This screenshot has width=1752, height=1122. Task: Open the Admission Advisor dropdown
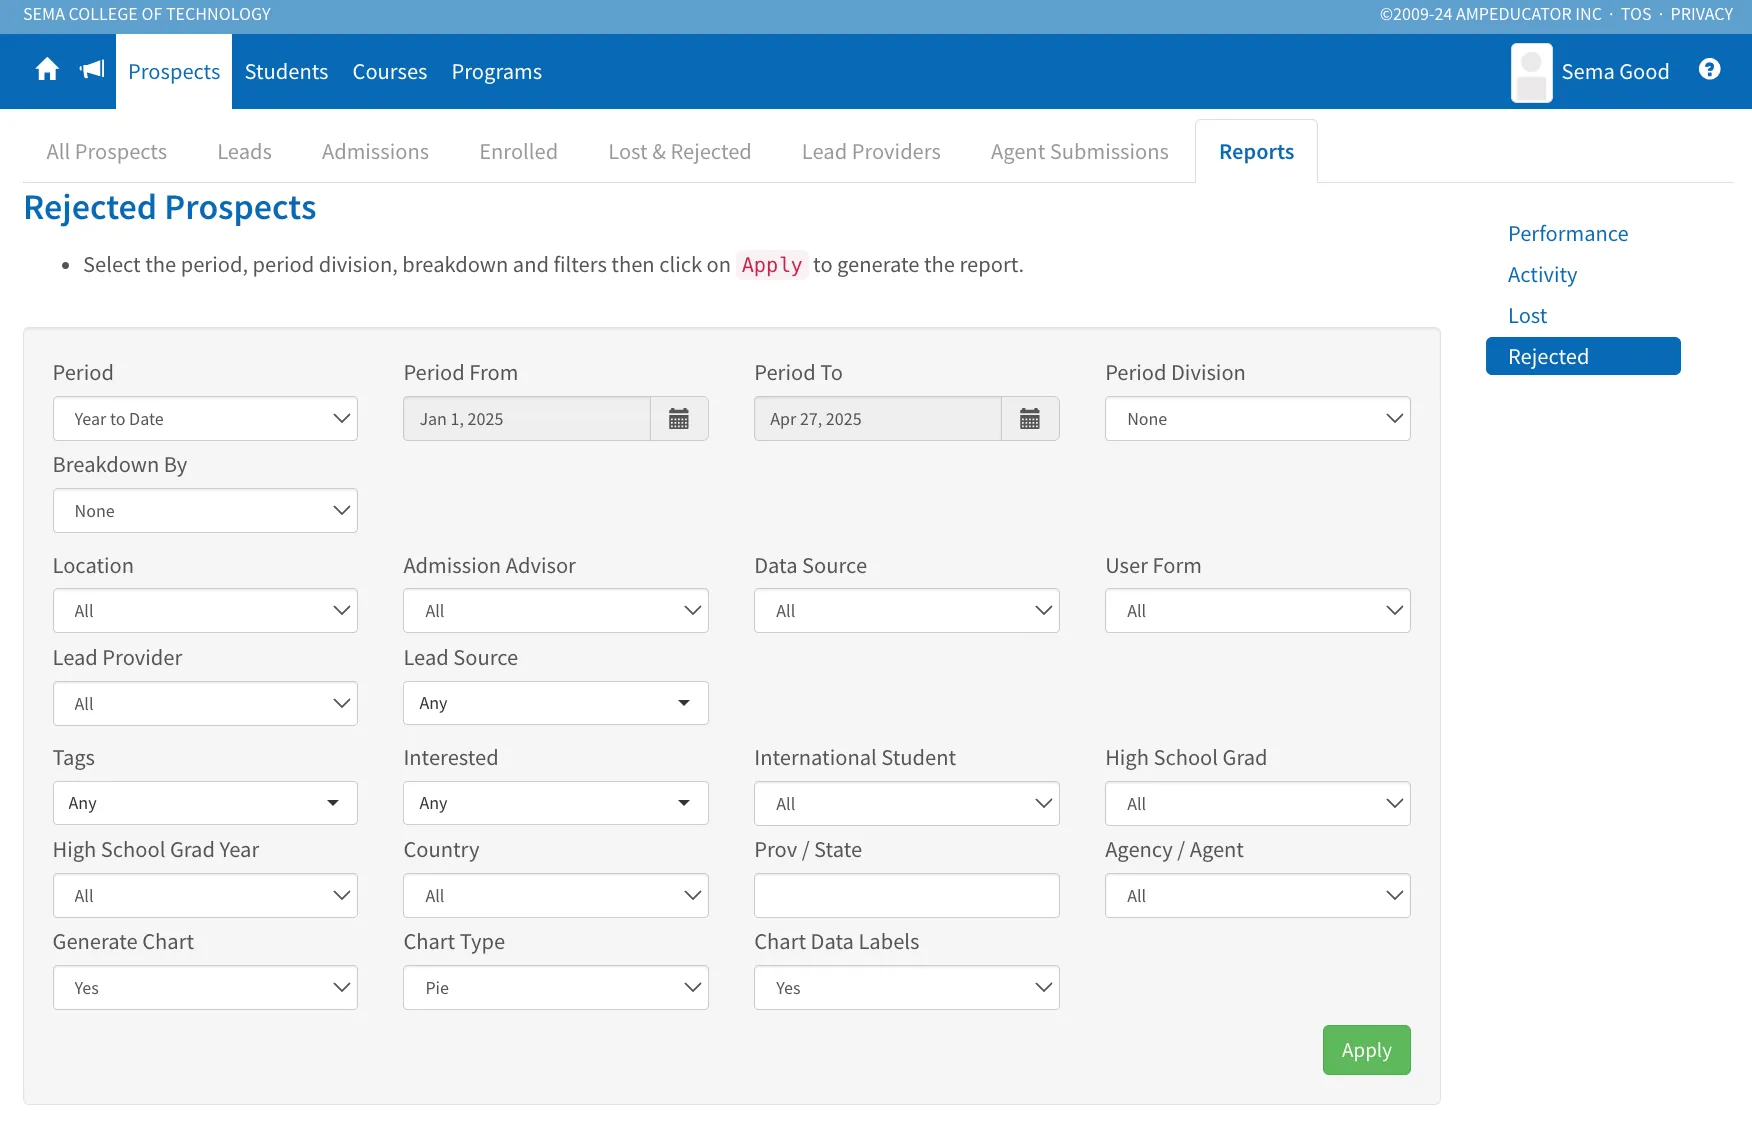pos(556,611)
